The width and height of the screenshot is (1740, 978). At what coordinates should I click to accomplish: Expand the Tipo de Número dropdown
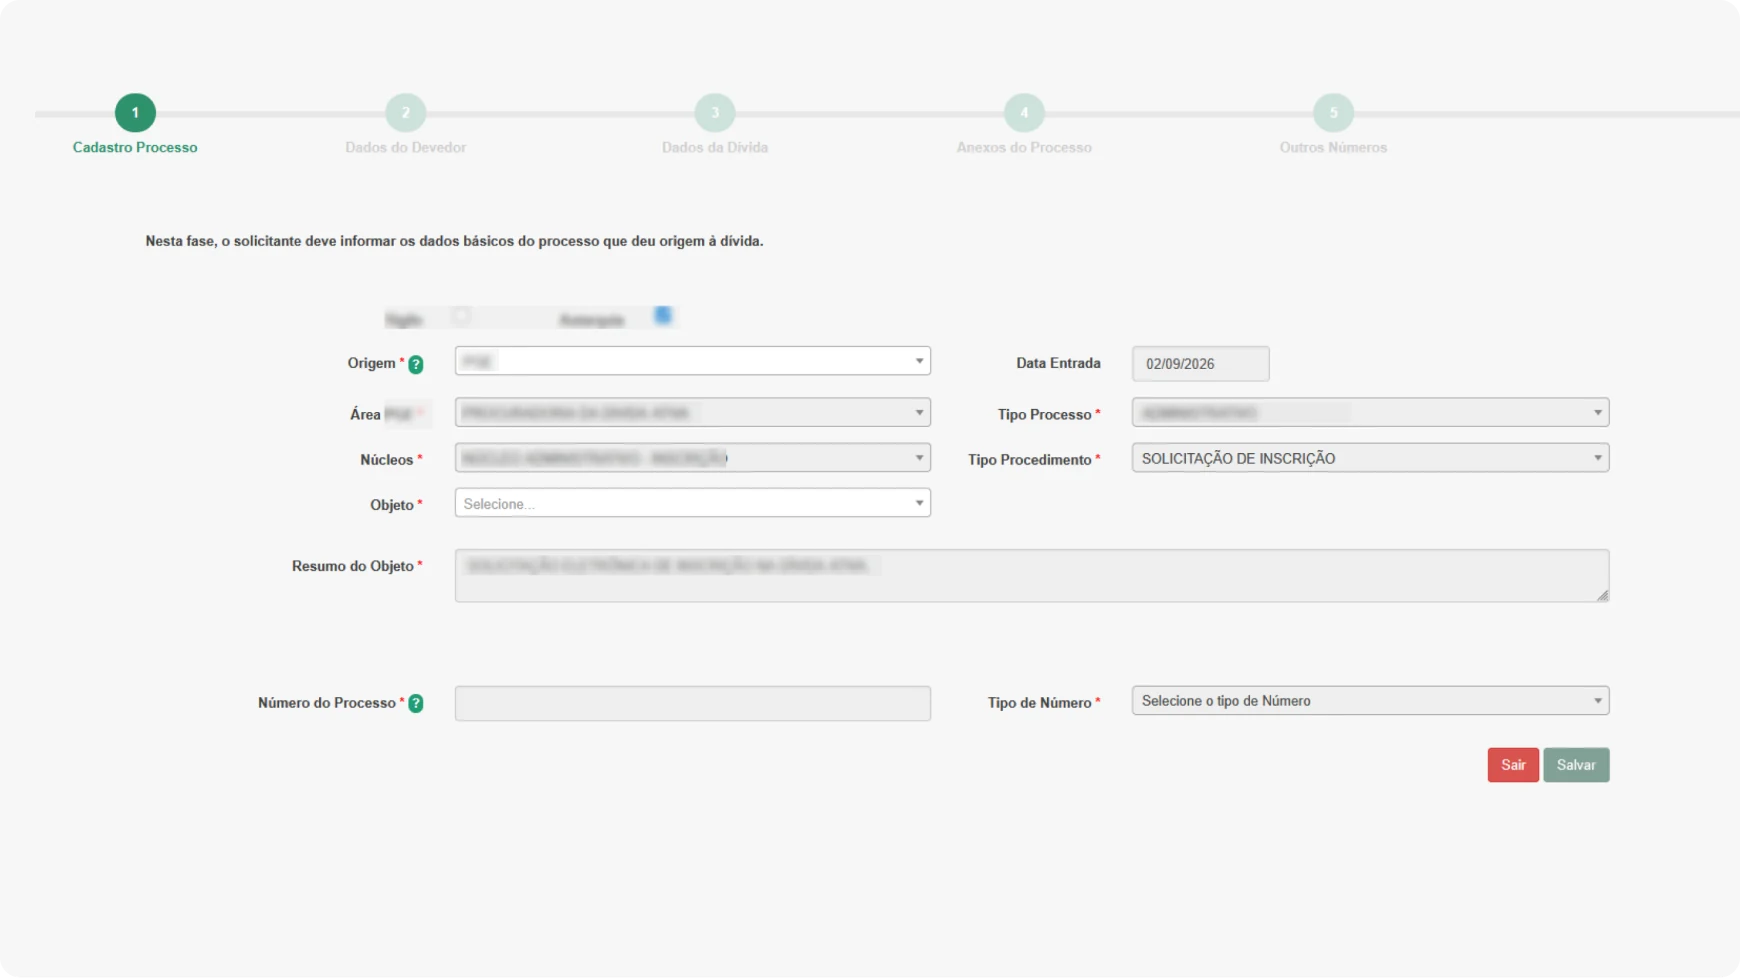[x=1370, y=701]
